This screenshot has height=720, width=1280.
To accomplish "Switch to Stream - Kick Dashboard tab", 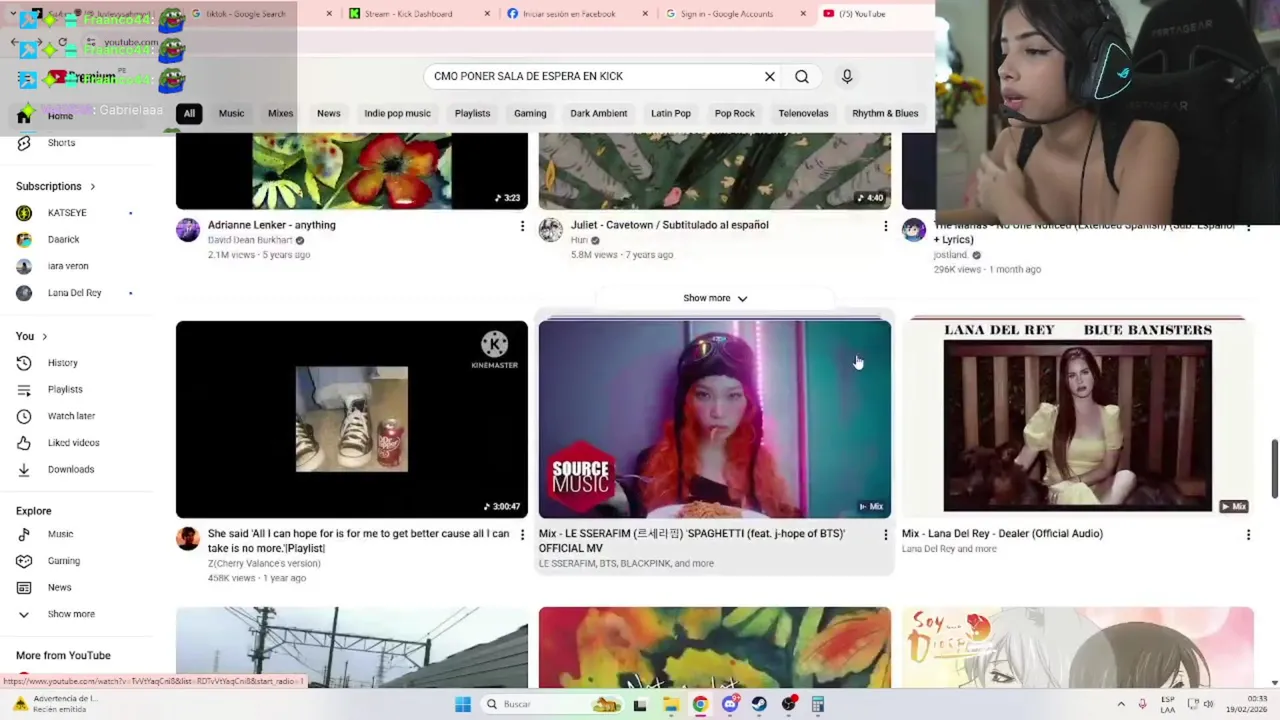I will (x=410, y=14).
